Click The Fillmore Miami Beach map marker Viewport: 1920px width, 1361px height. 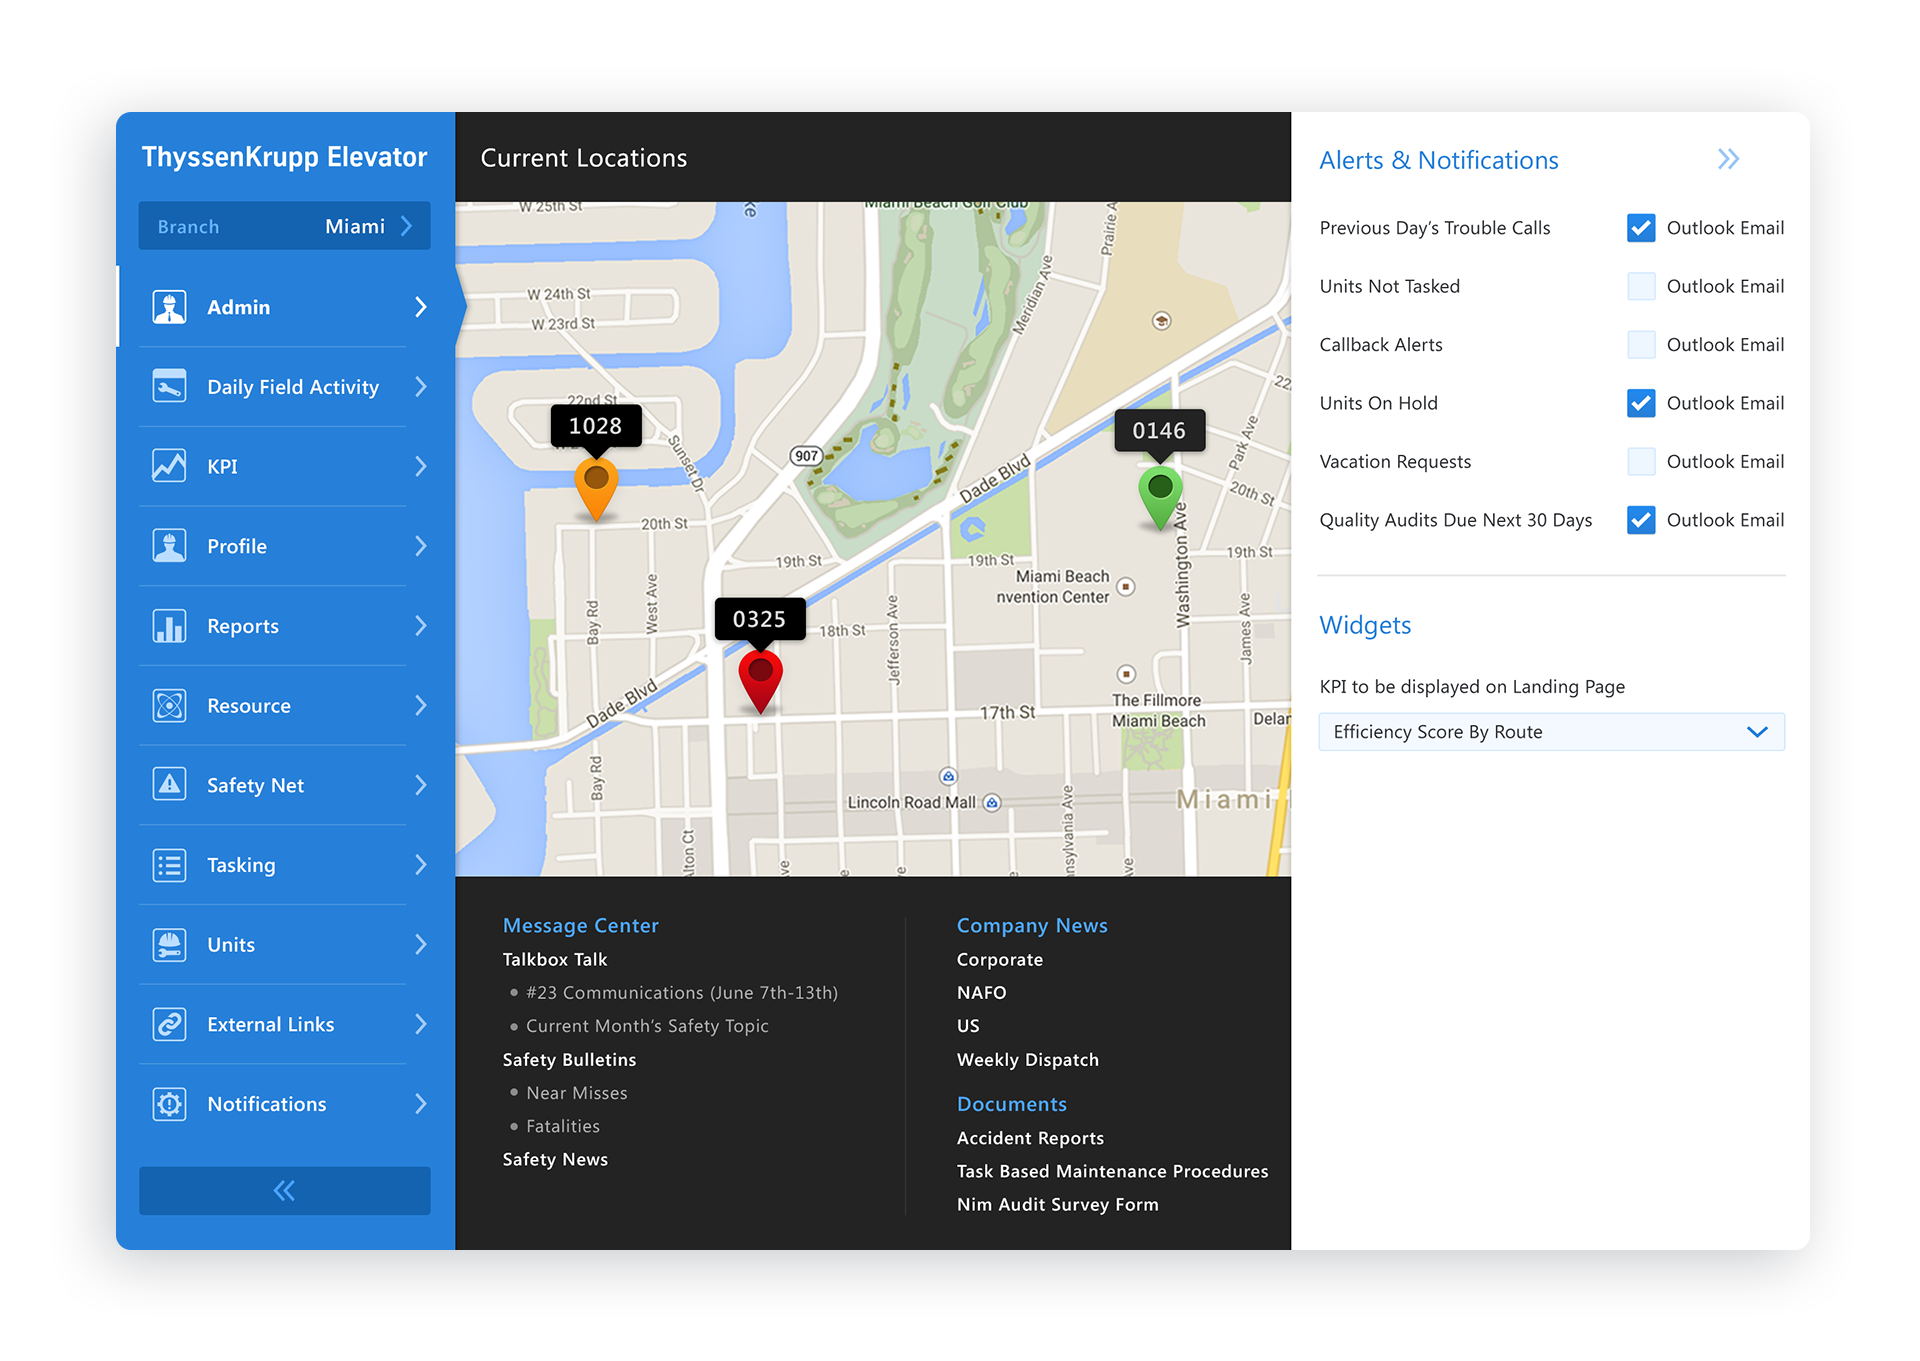pos(1126,674)
